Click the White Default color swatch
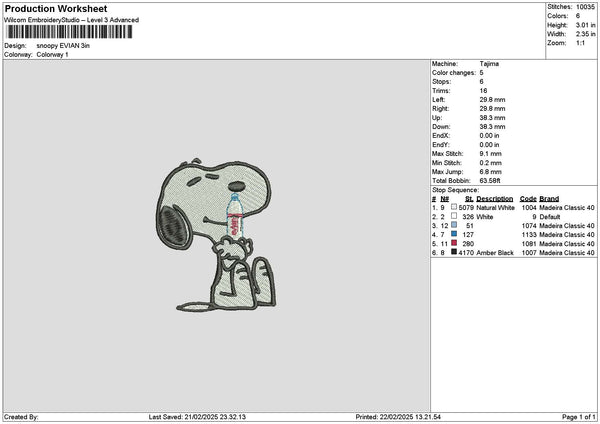The width and height of the screenshot is (600, 424). 454,216
